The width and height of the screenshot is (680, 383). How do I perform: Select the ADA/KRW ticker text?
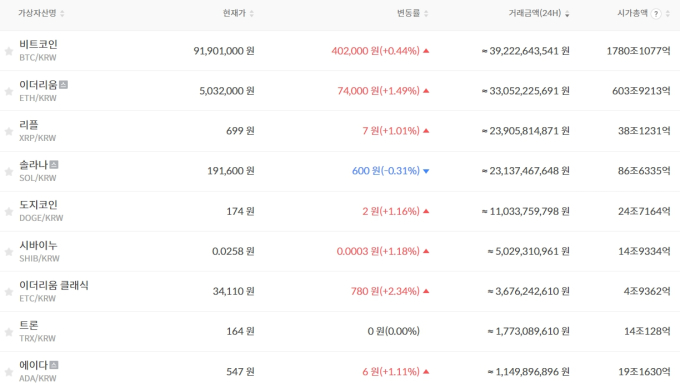pos(38,378)
